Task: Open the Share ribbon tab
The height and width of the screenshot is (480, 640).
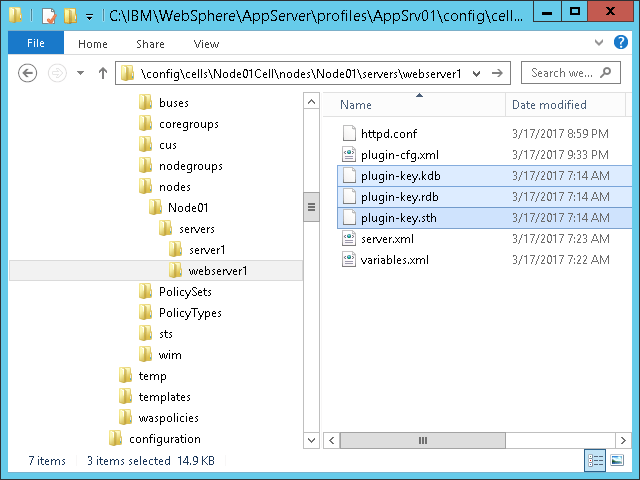Action: [x=151, y=44]
